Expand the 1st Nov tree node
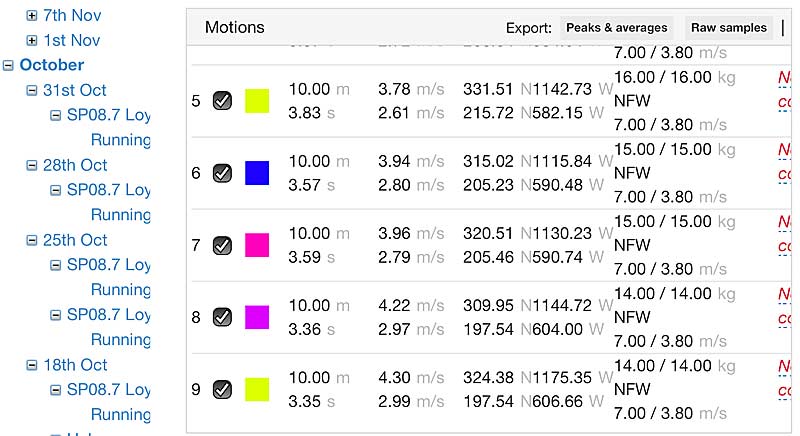This screenshot has height=436, width=800. [x=32, y=41]
